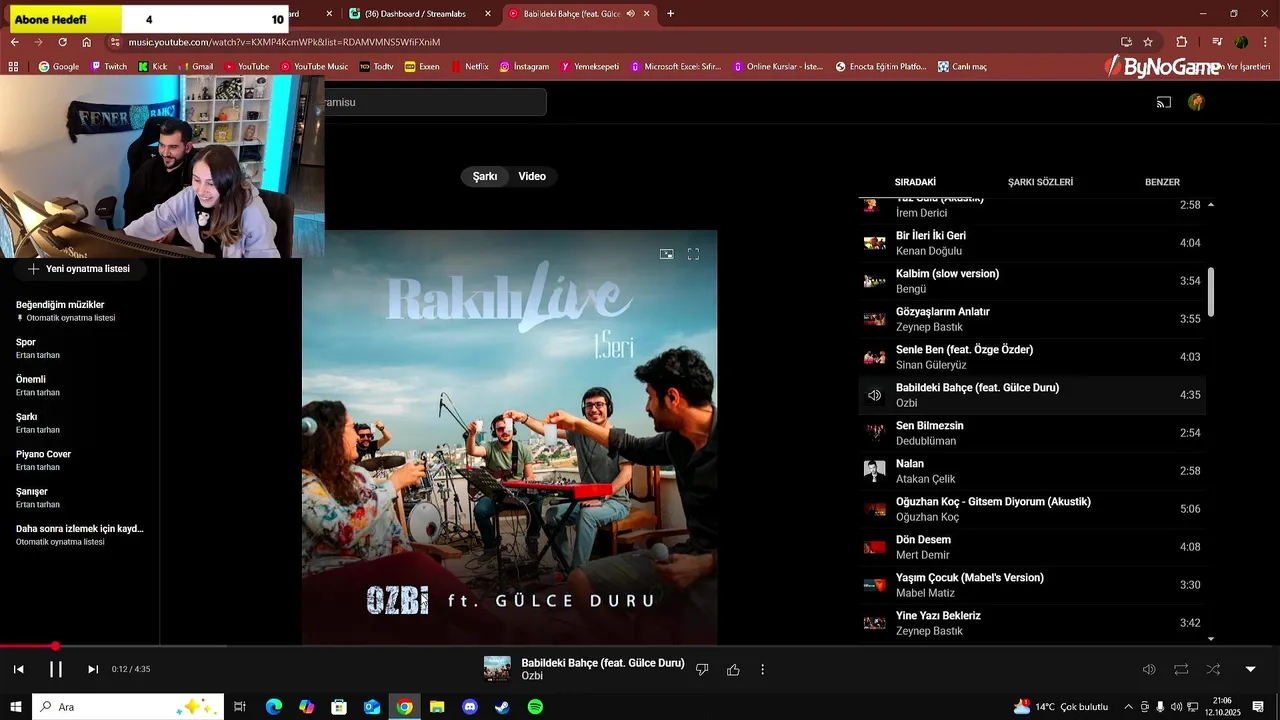Open the ŞARKI SÖZLERİ tab
Viewport: 1280px width, 720px height.
click(1040, 182)
